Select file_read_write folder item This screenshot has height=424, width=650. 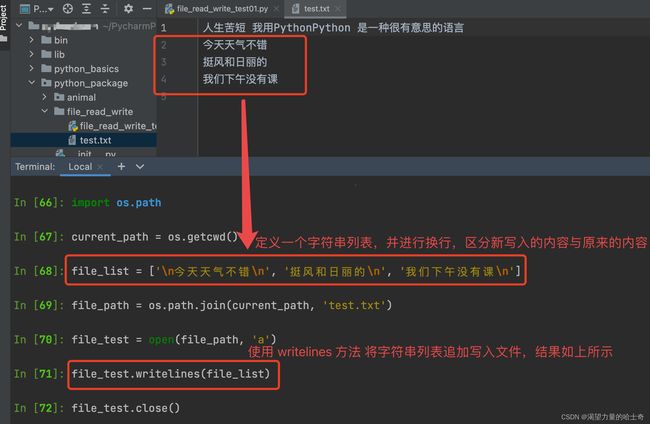99,112
